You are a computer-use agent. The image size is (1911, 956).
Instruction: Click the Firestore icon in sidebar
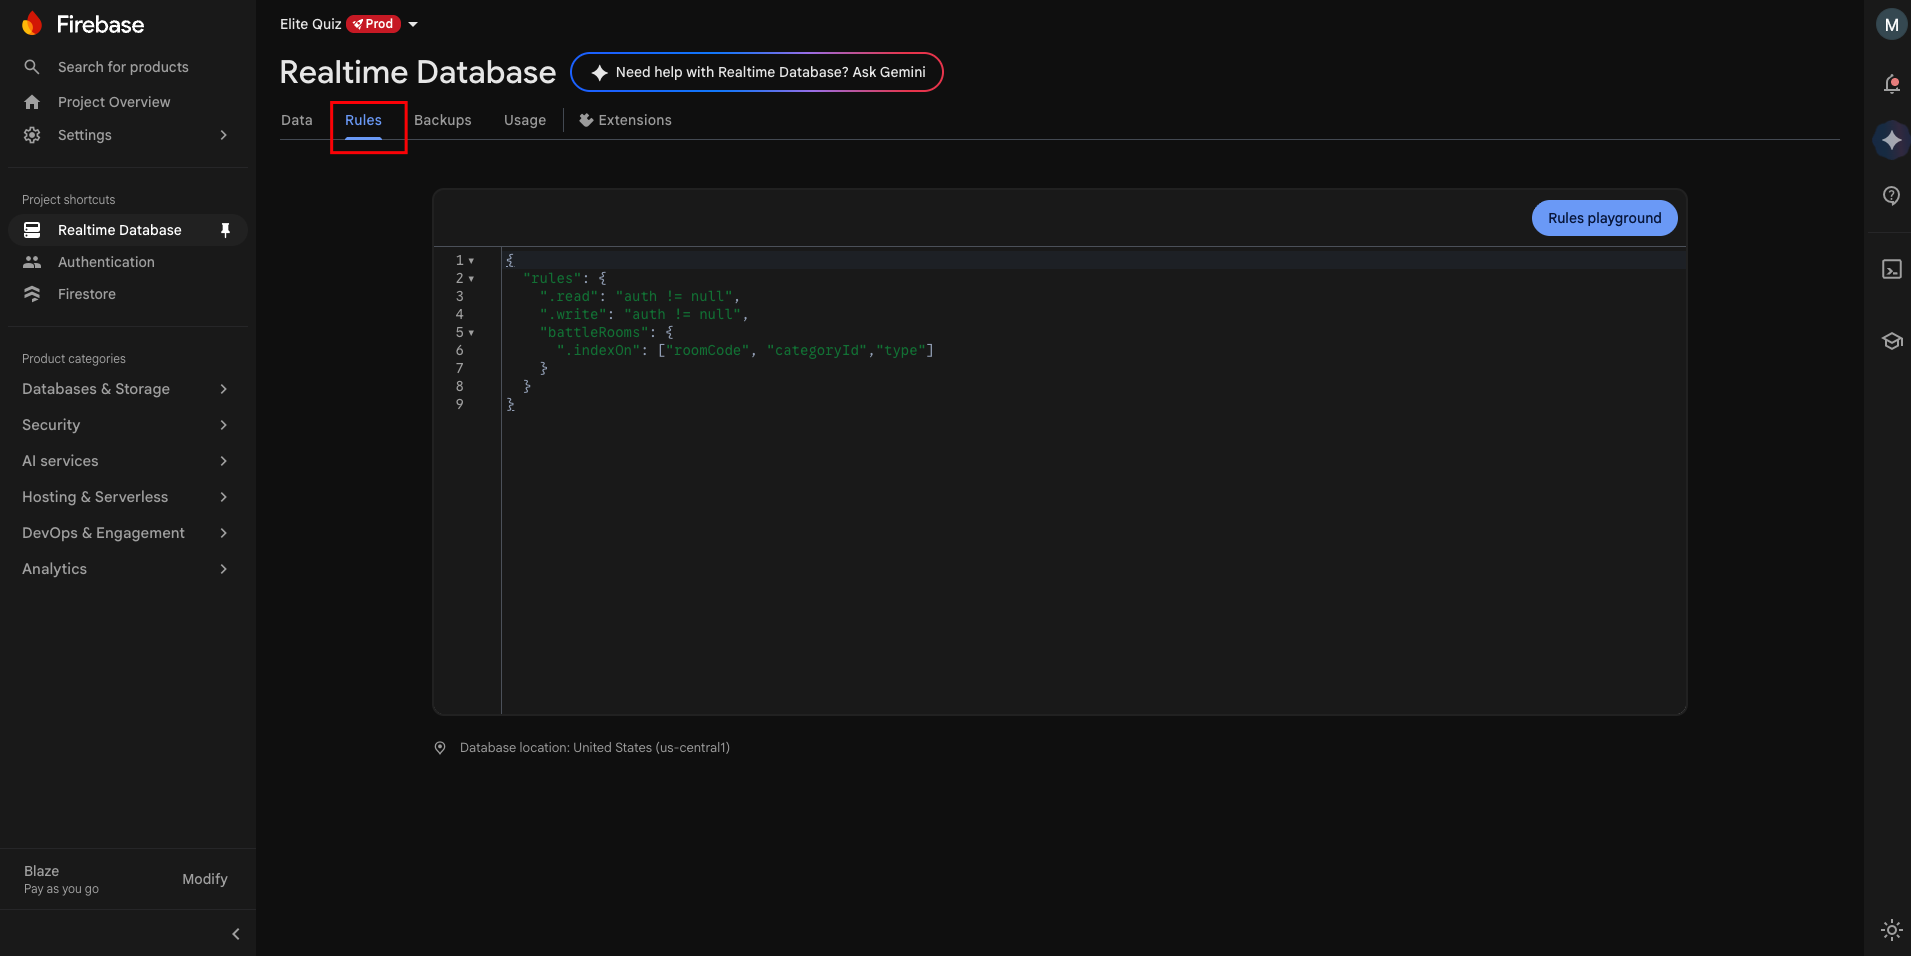32,294
